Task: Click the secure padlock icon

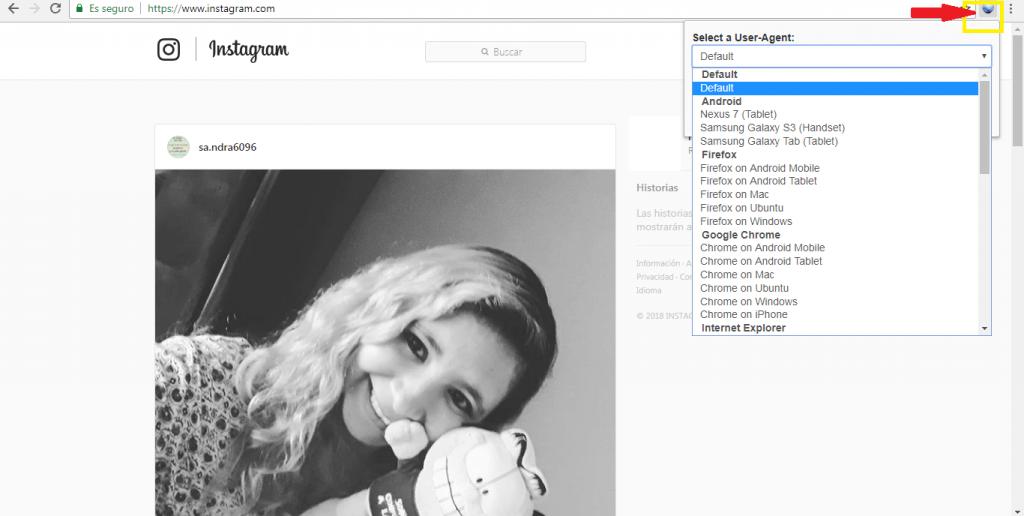Action: point(80,8)
